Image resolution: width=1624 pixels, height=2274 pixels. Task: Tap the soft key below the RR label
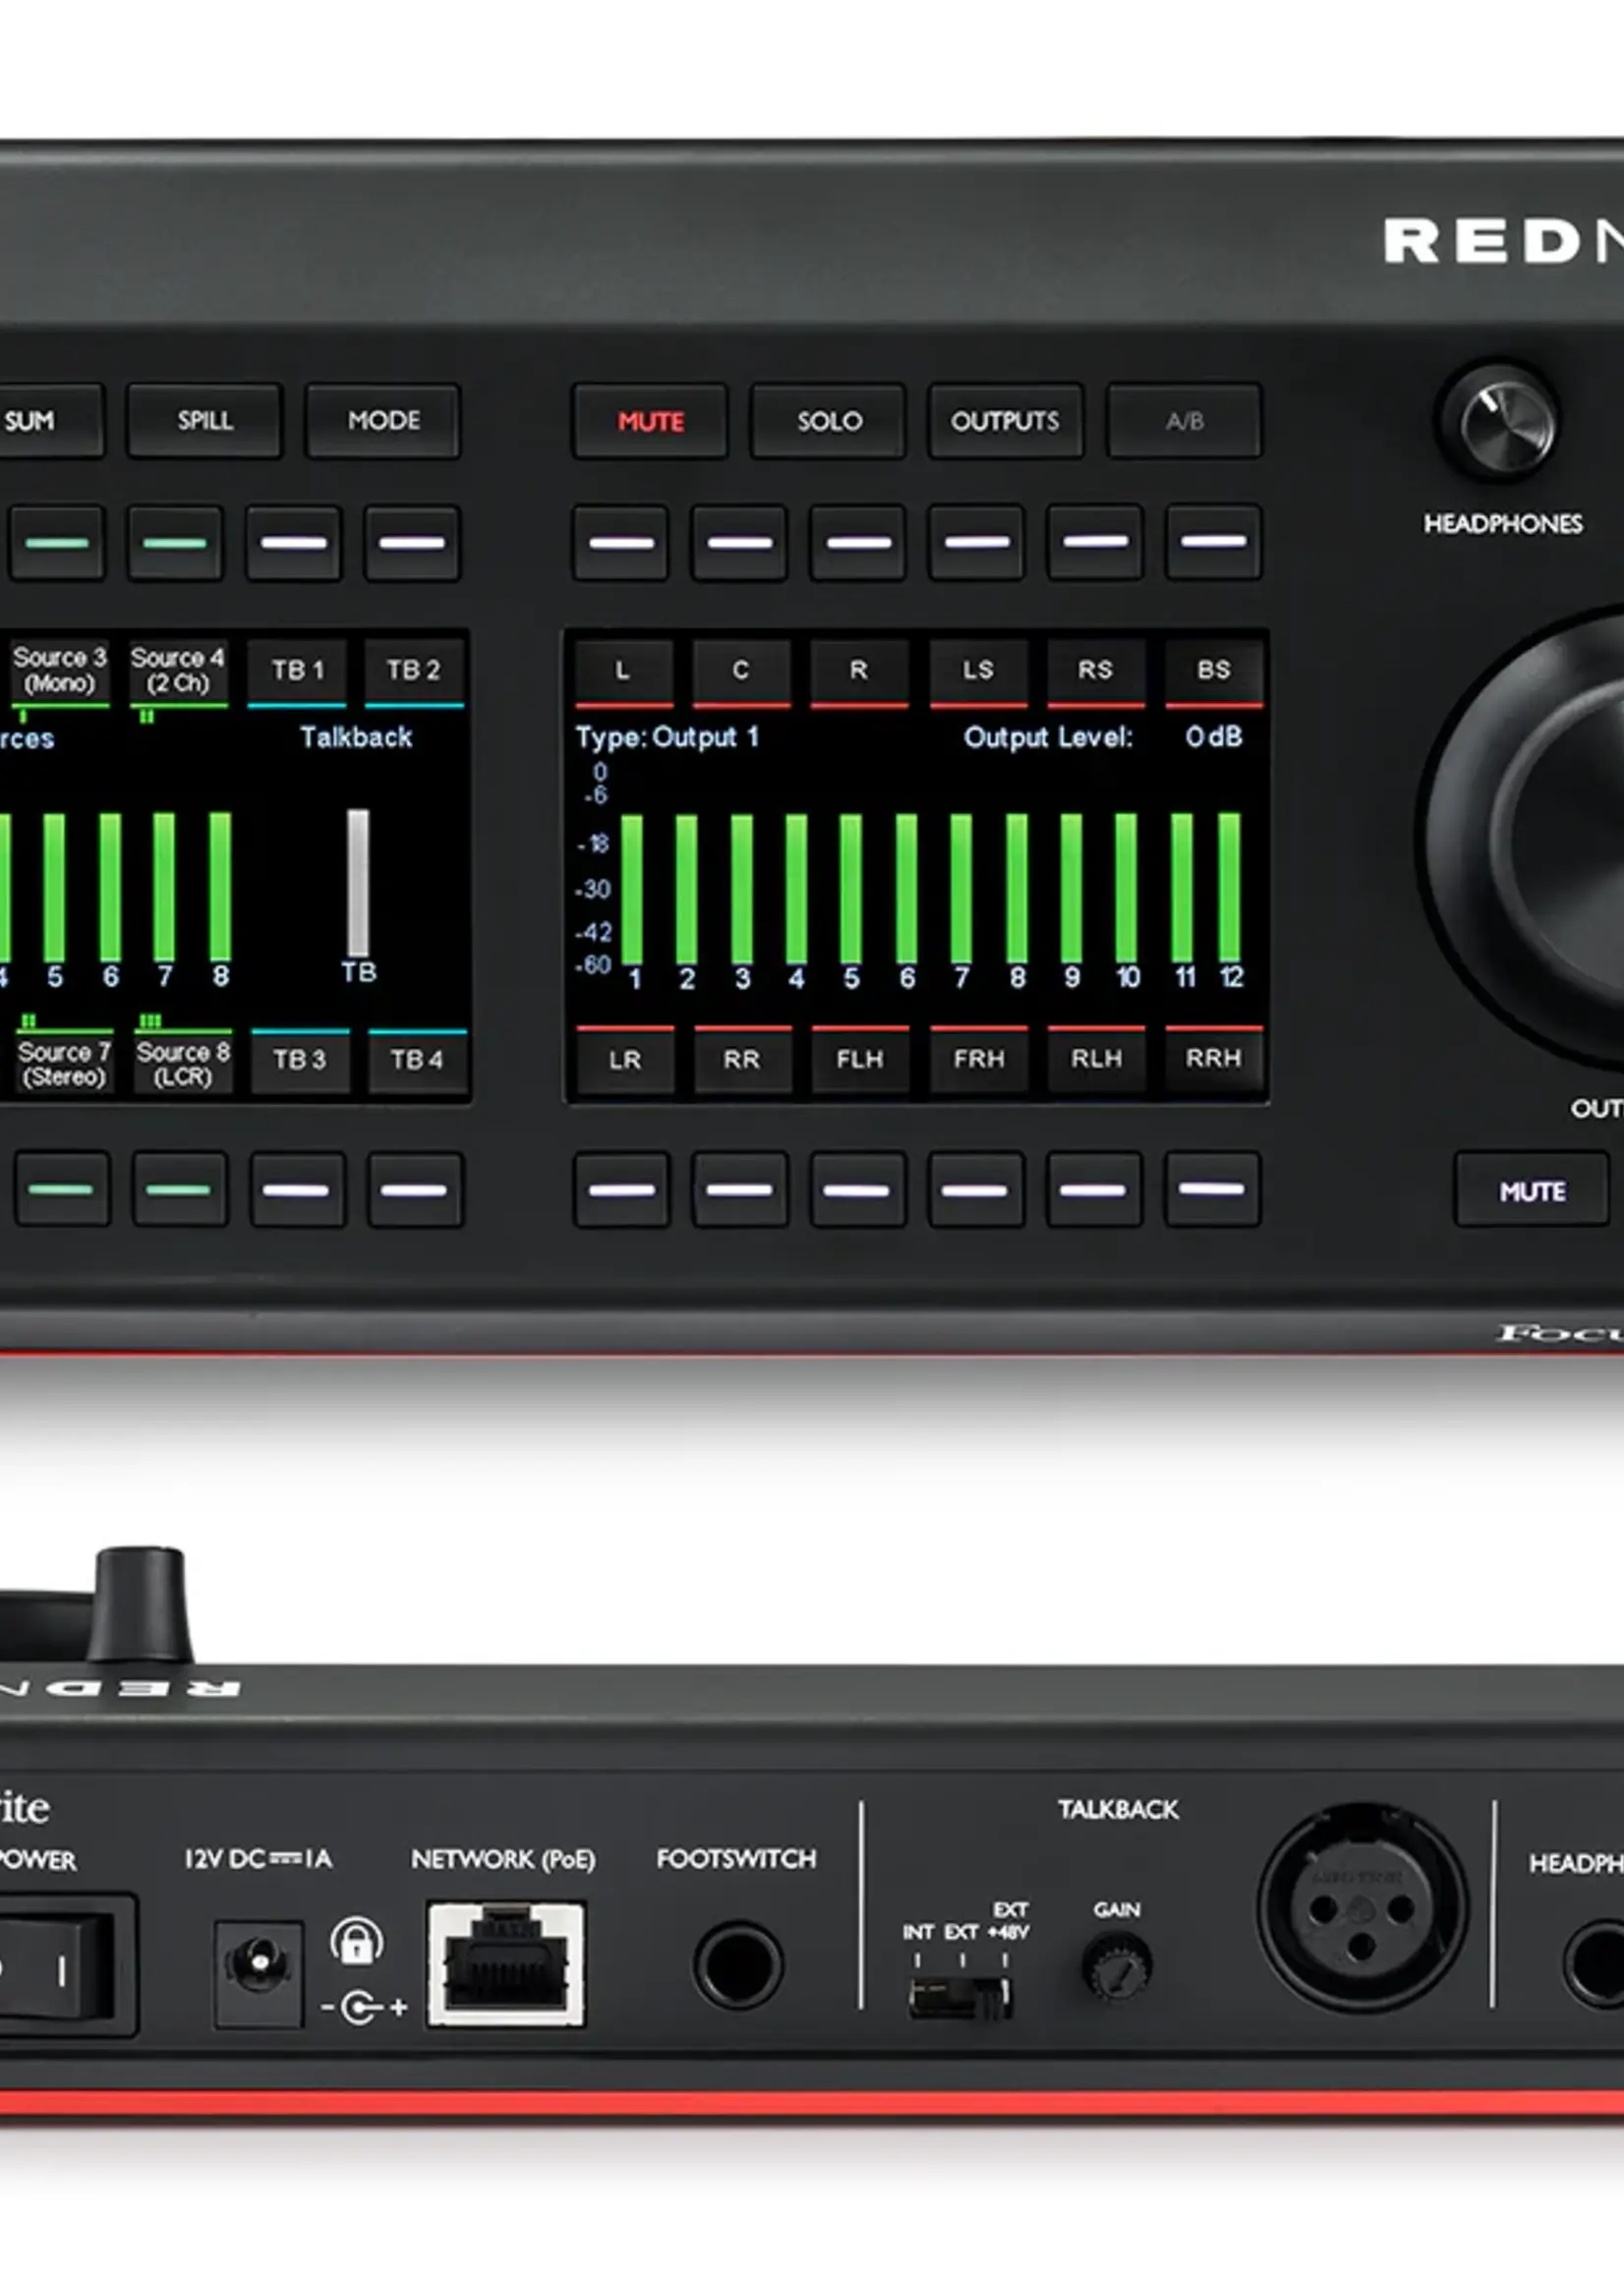click(740, 1190)
